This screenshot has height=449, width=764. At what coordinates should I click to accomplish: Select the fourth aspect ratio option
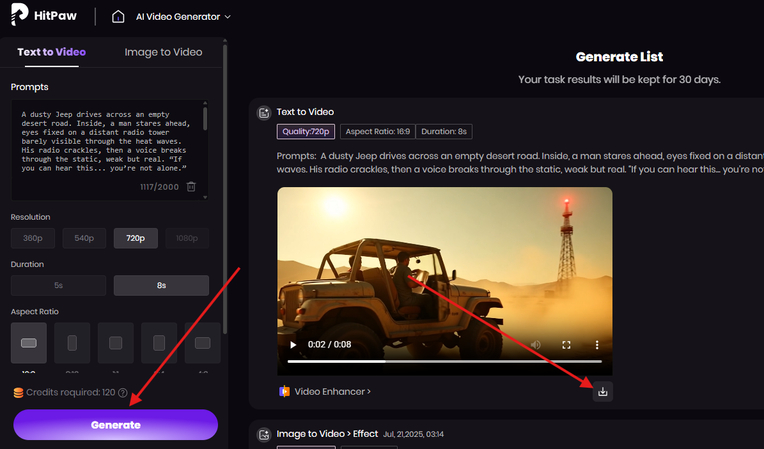[x=159, y=343]
